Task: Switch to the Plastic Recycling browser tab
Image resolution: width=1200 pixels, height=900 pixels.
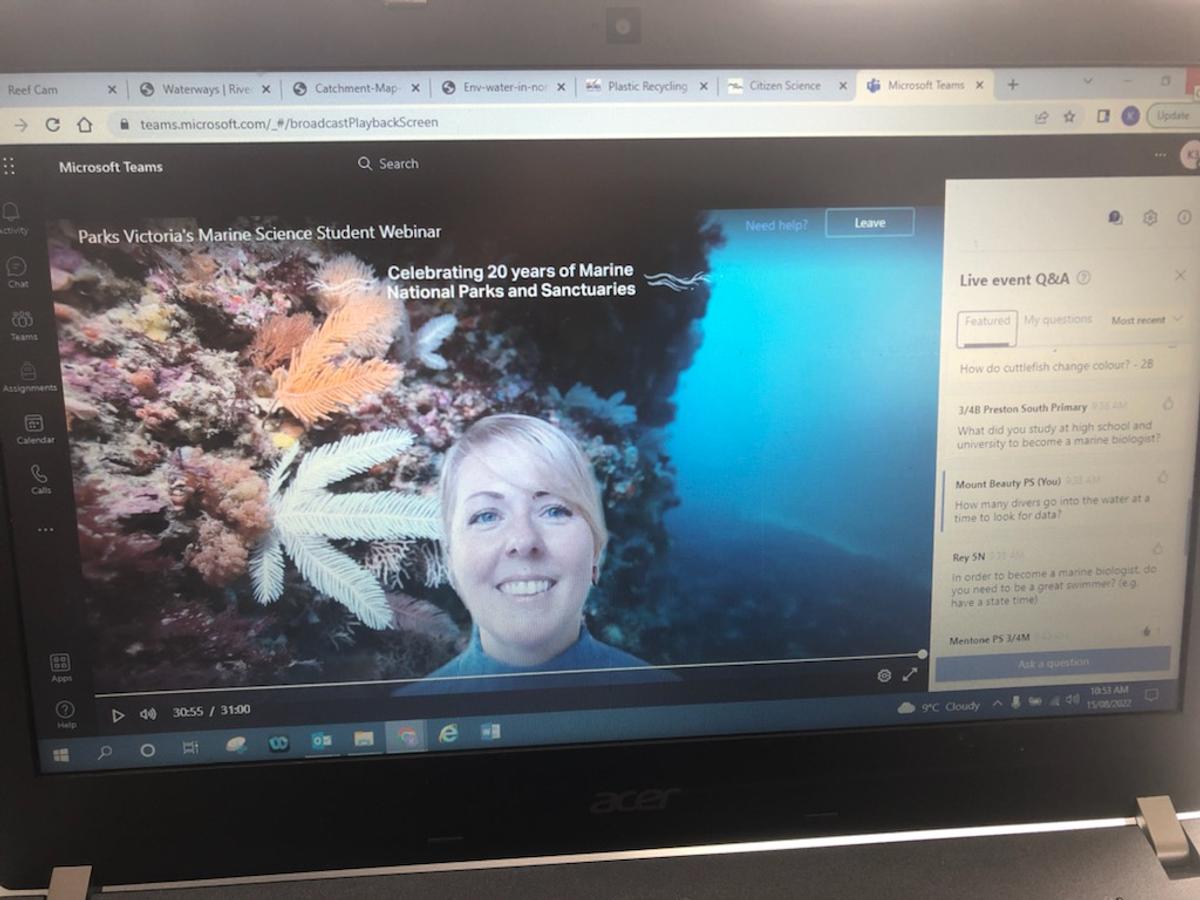Action: pyautogui.click(x=646, y=87)
